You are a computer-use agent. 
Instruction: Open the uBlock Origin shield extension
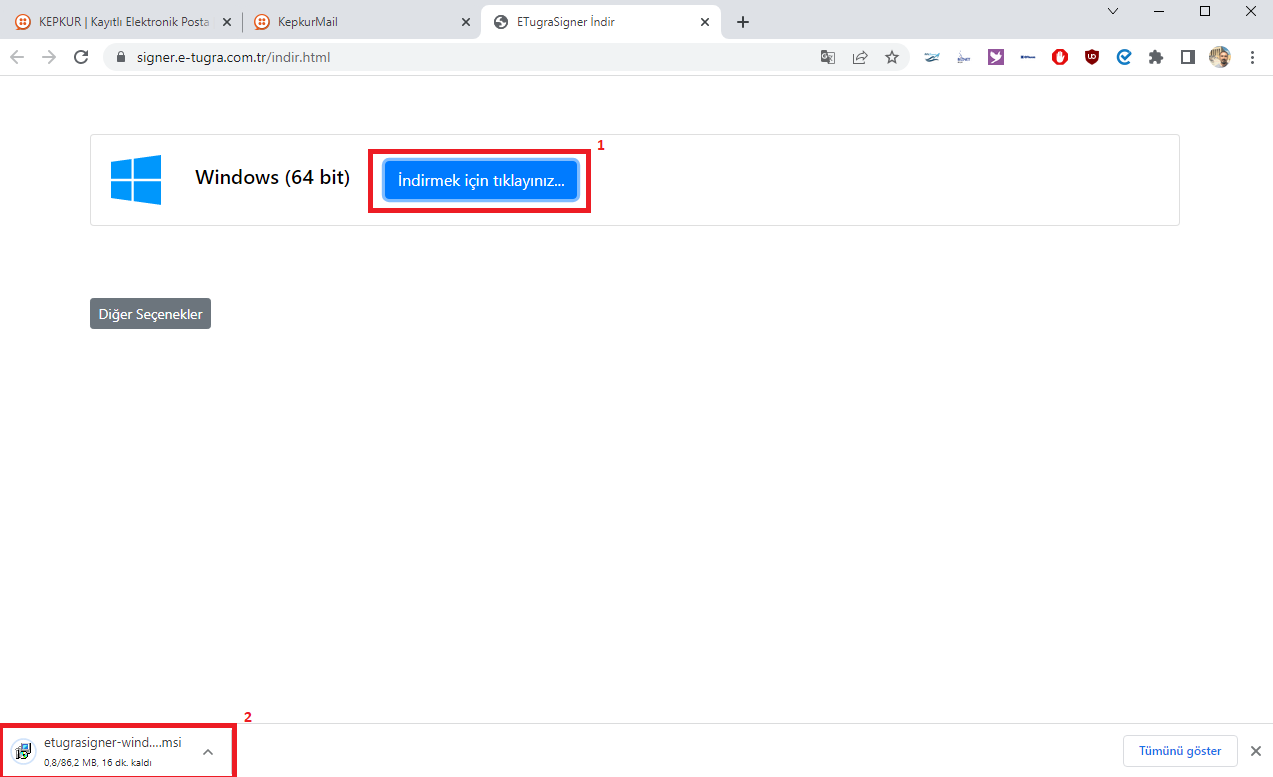point(1092,57)
